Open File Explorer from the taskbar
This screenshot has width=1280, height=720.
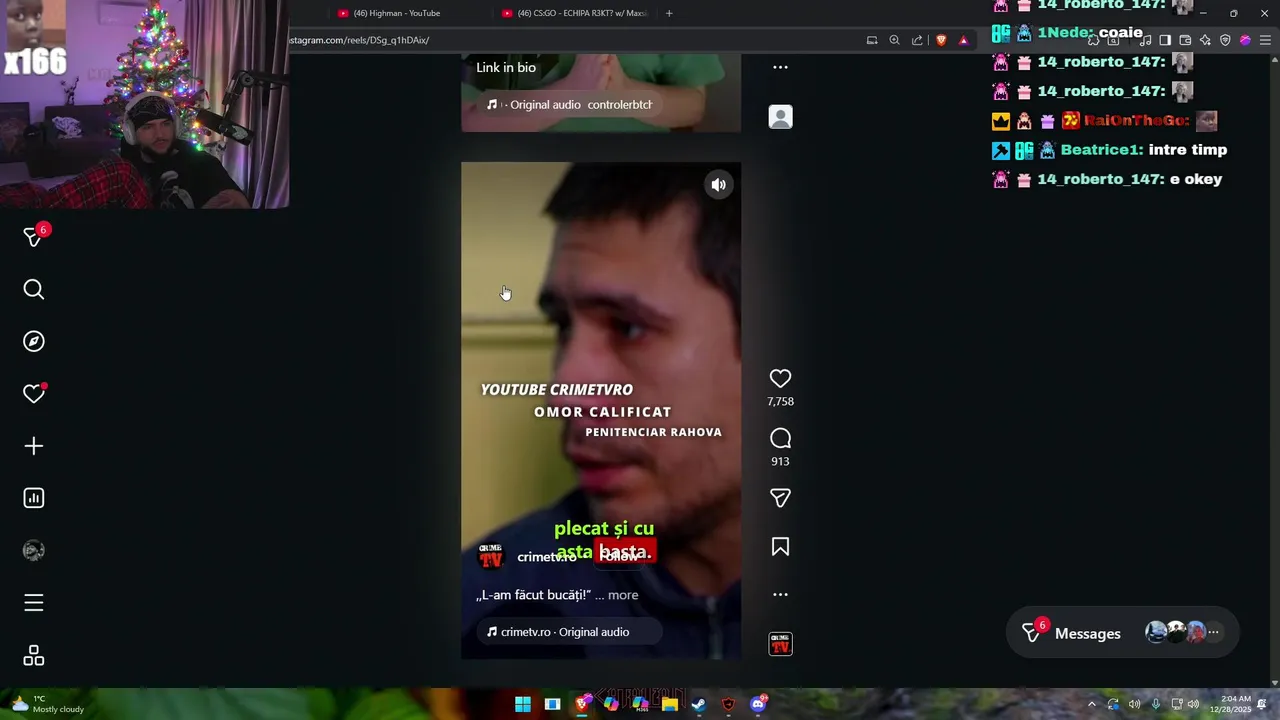click(670, 704)
